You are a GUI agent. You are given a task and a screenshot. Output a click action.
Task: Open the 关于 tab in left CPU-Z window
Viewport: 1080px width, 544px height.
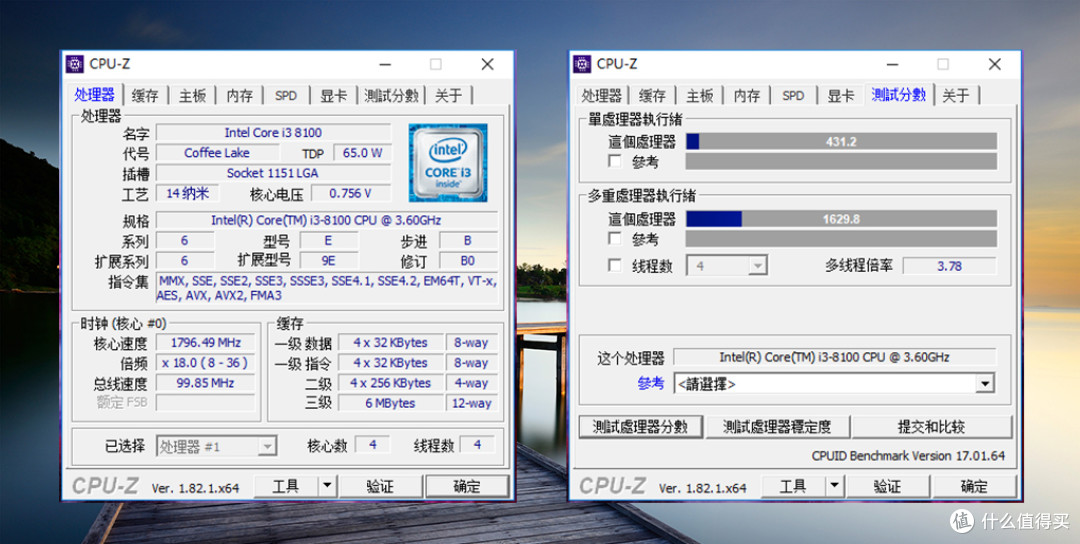(448, 96)
